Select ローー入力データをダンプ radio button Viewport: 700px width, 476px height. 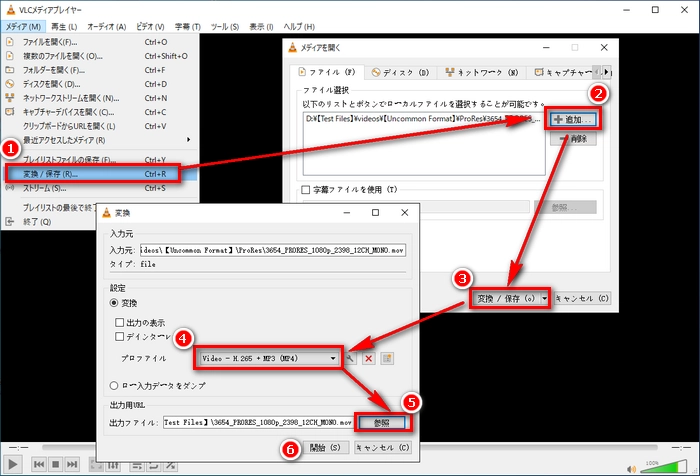114,385
